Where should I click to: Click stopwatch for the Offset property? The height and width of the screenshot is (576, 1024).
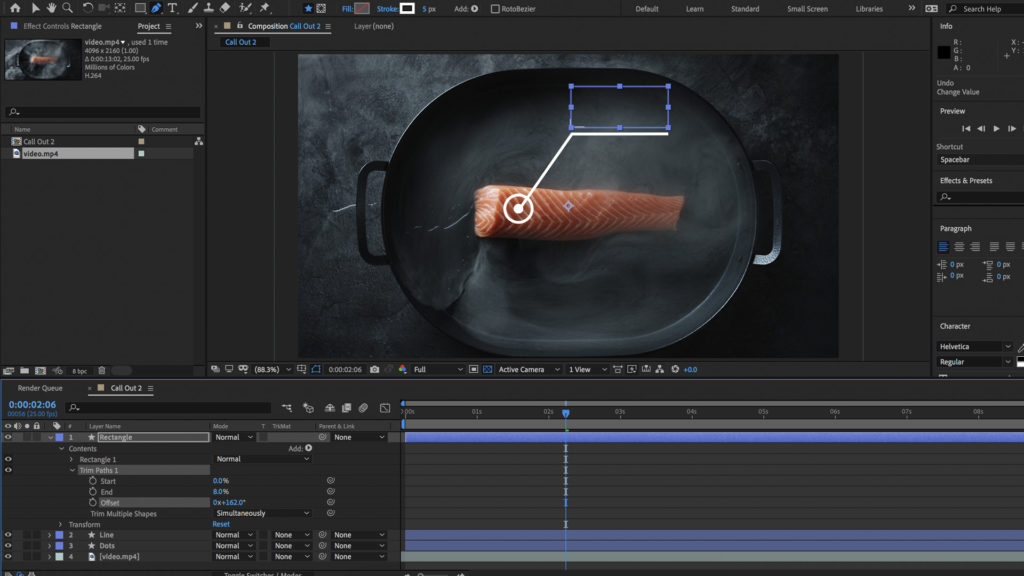coord(93,502)
